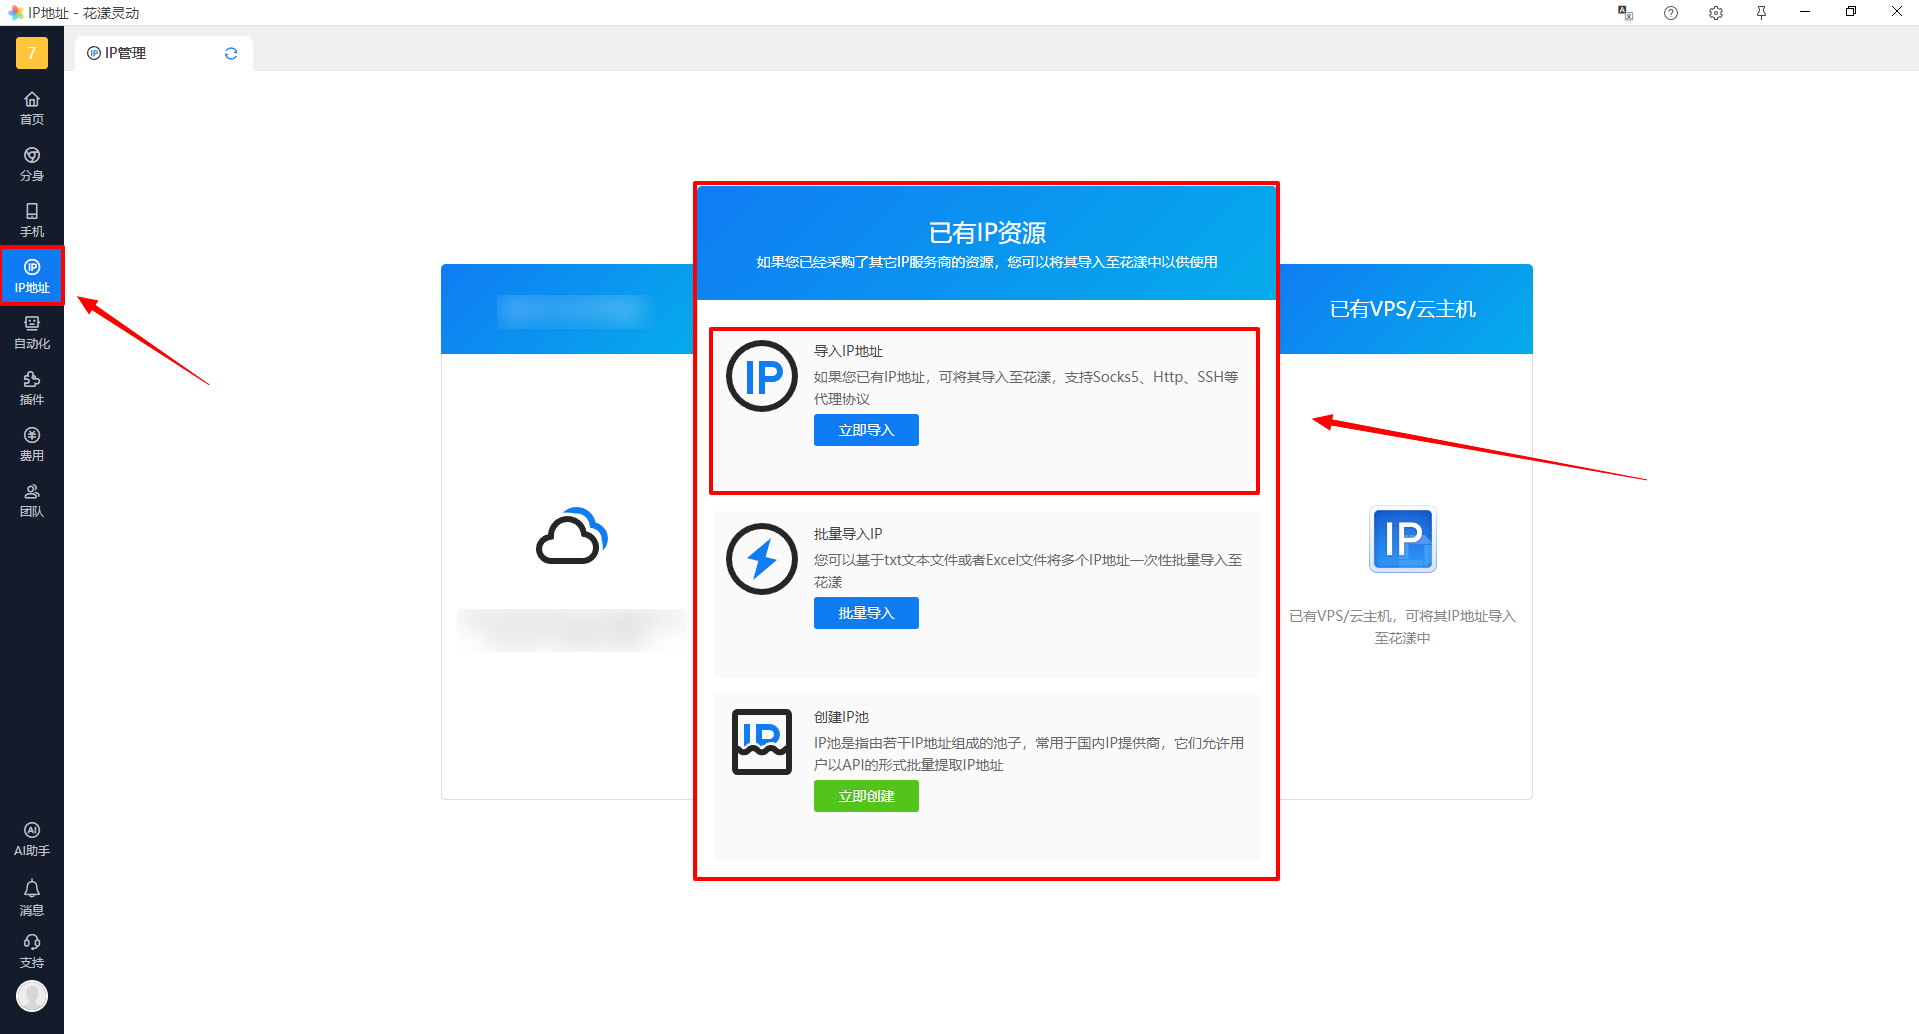Click the 立即导入 import button

866,430
